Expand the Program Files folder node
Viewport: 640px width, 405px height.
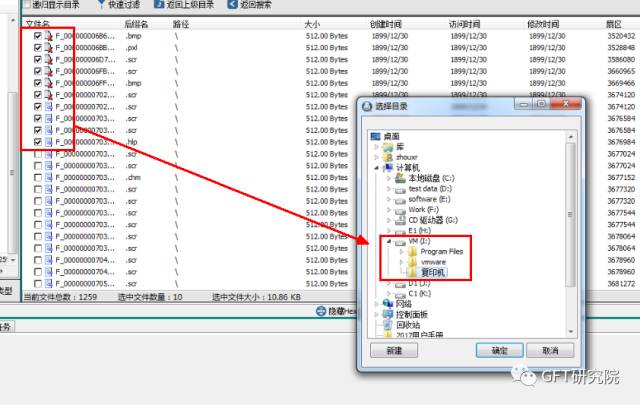tap(400, 251)
